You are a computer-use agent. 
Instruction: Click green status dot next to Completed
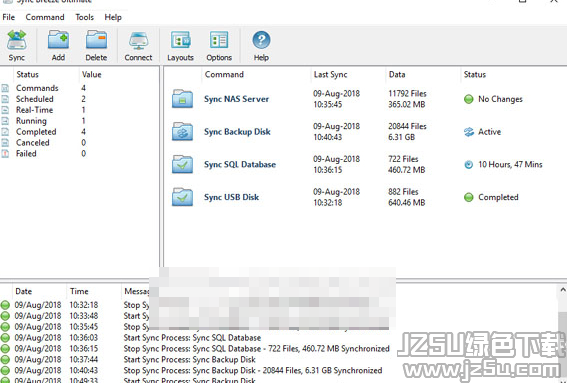point(469,197)
